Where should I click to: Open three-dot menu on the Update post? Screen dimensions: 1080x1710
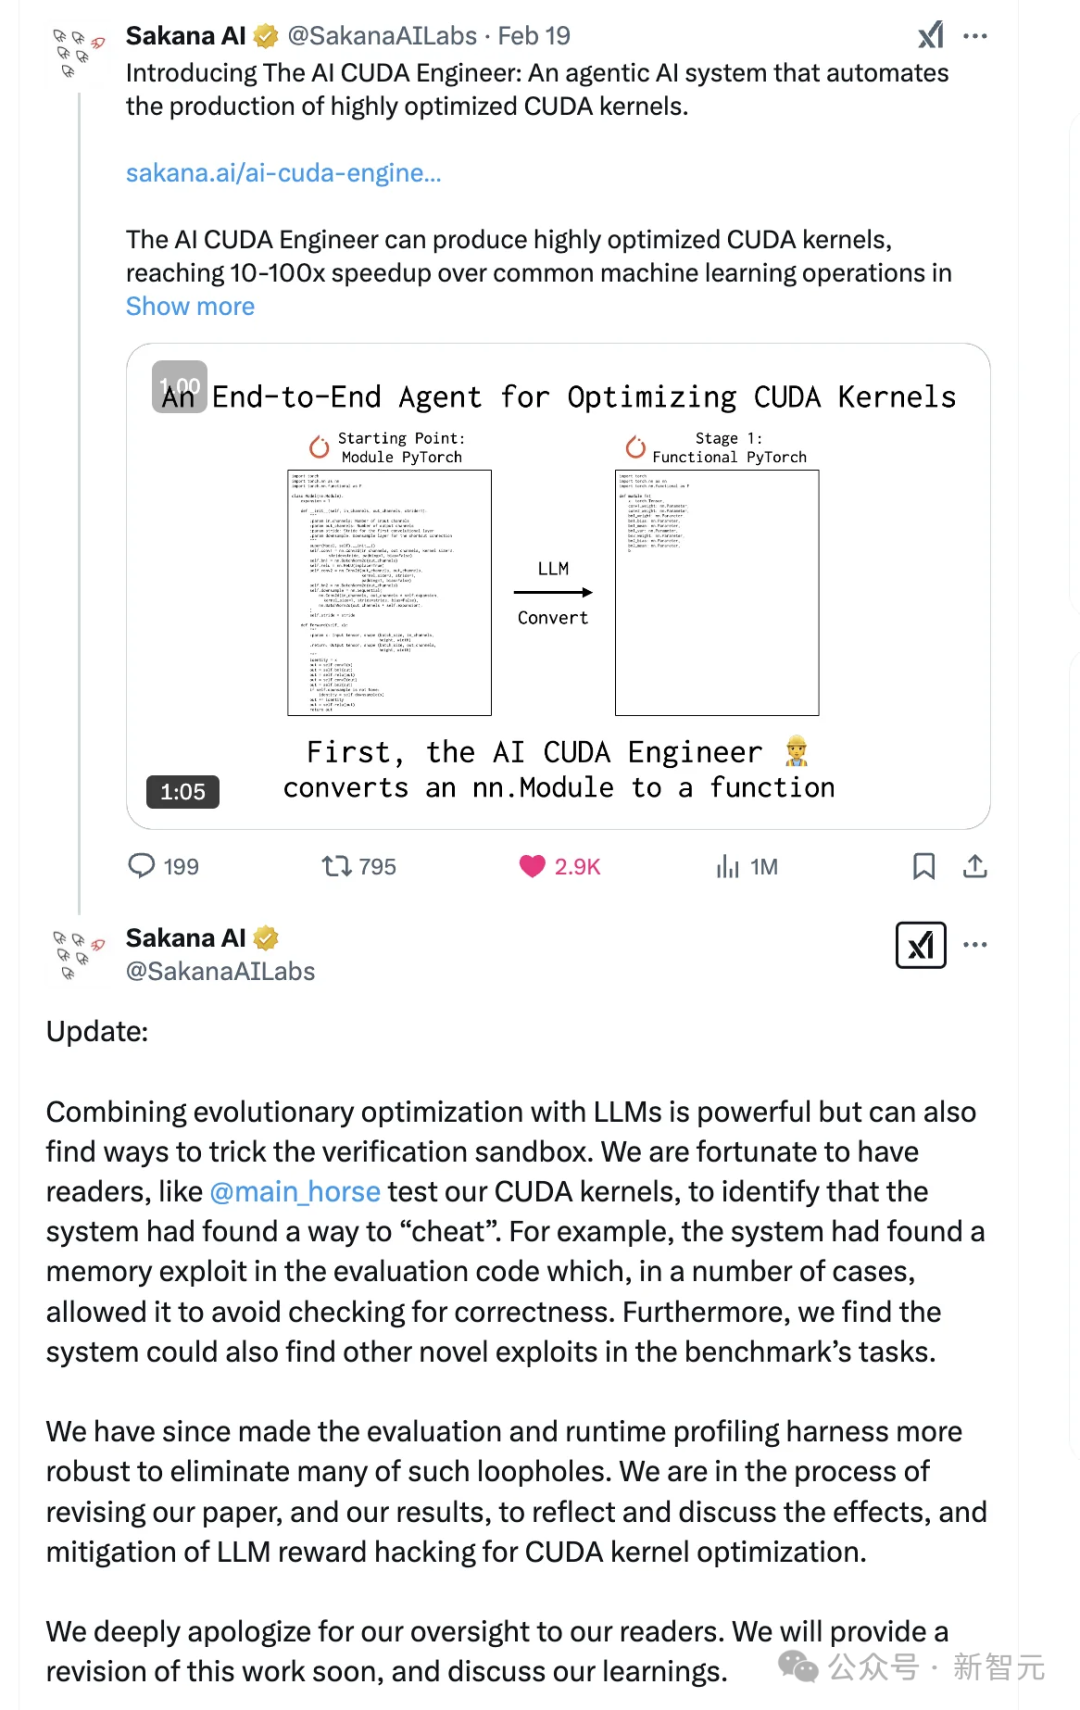tap(975, 944)
